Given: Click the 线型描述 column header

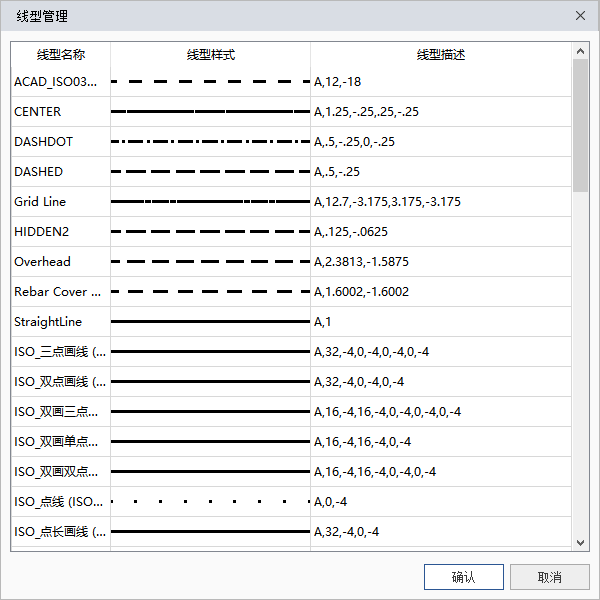Looking at the screenshot, I should (x=441, y=55).
